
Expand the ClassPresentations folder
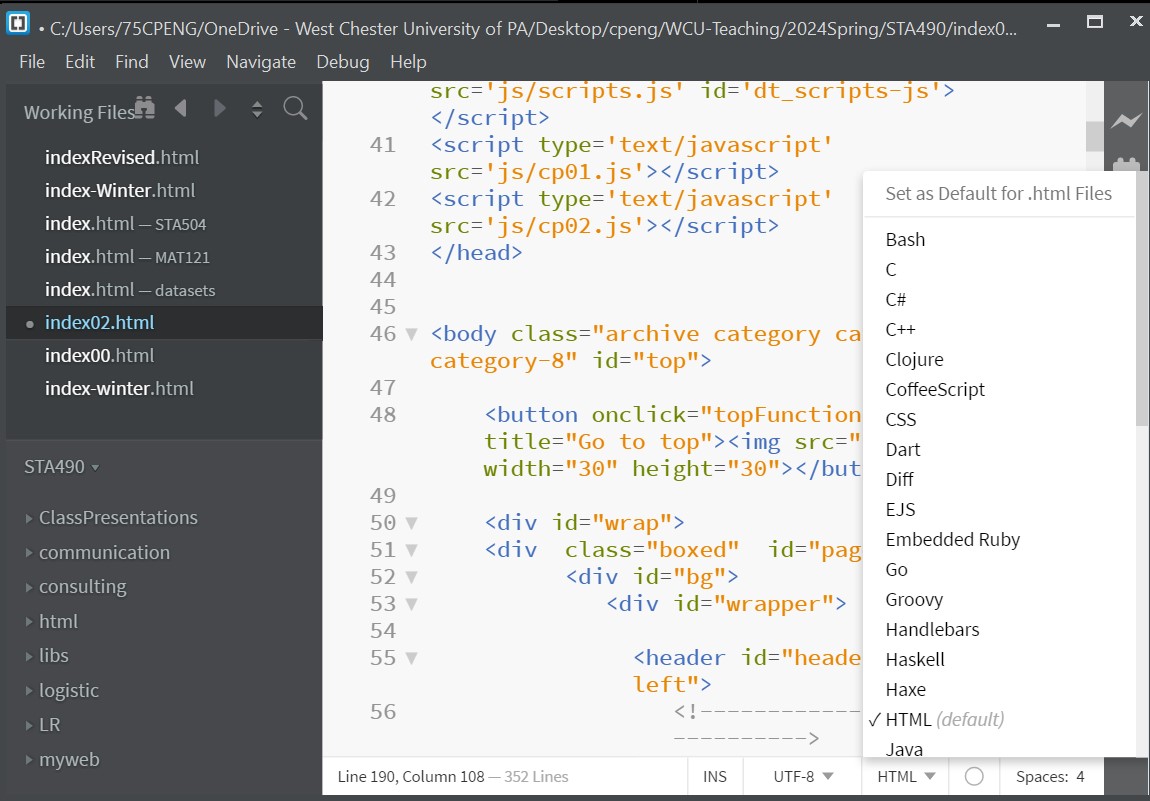pyautogui.click(x=29, y=518)
